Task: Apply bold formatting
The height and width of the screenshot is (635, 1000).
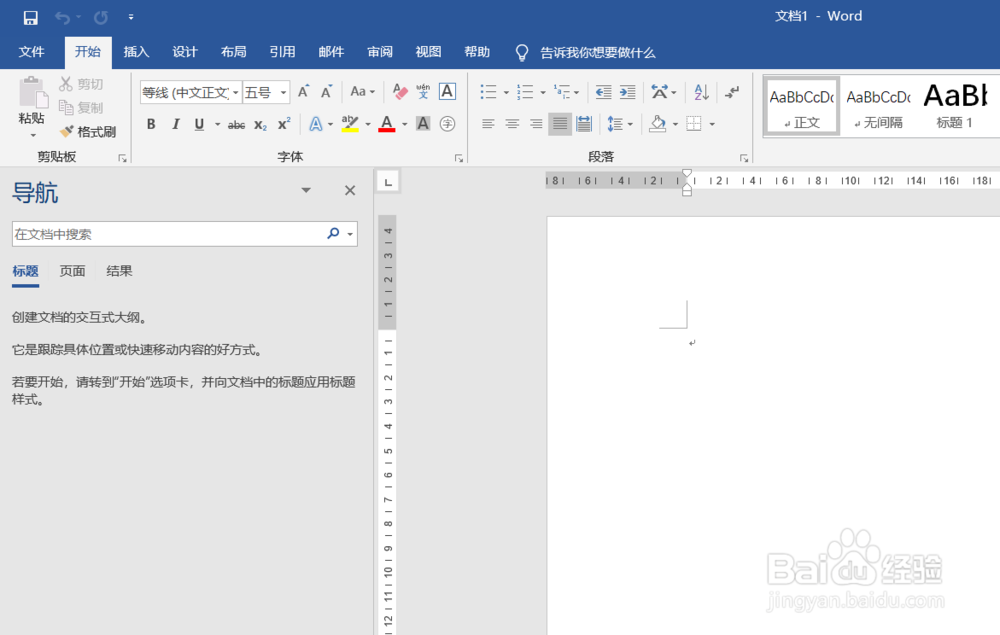Action: coord(150,123)
